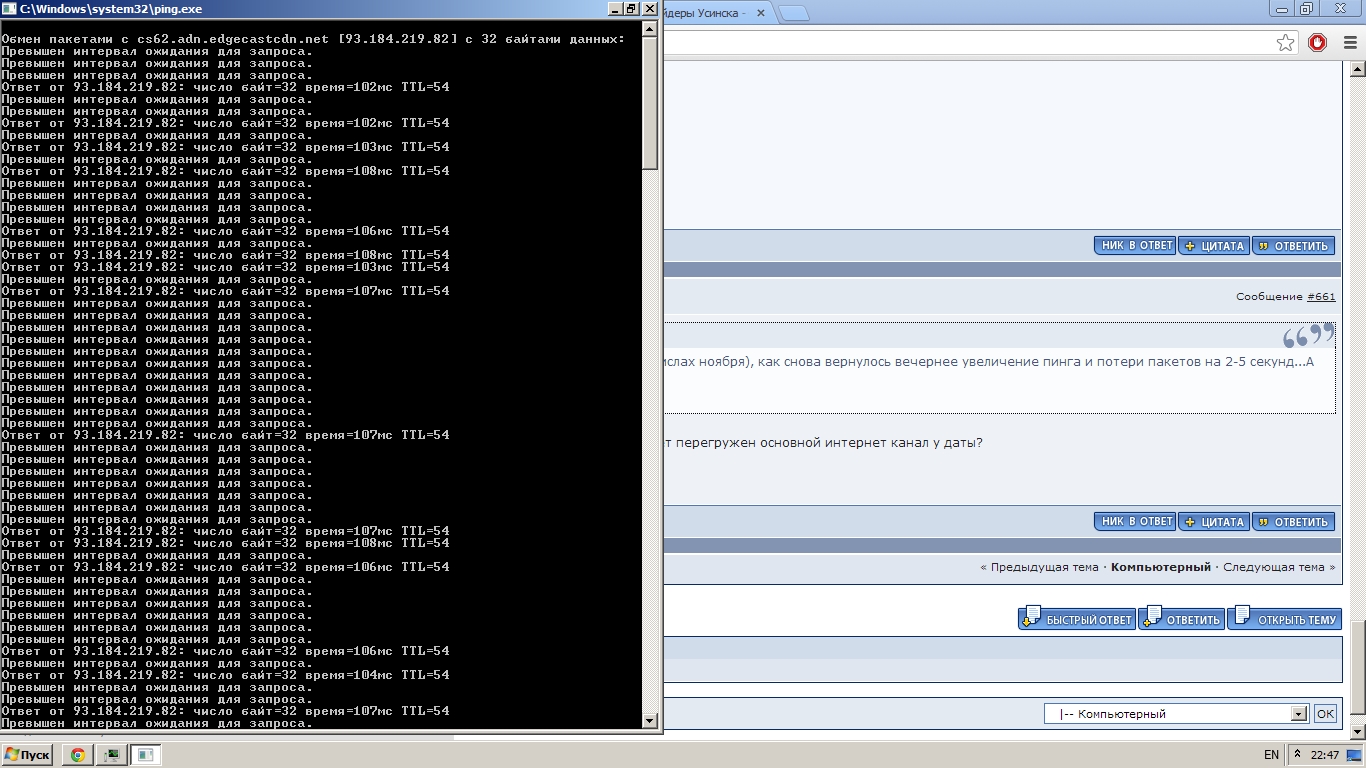Click the ОТКРЫТЬ ТЕМУ button
This screenshot has height=768, width=1366.
click(1285, 619)
